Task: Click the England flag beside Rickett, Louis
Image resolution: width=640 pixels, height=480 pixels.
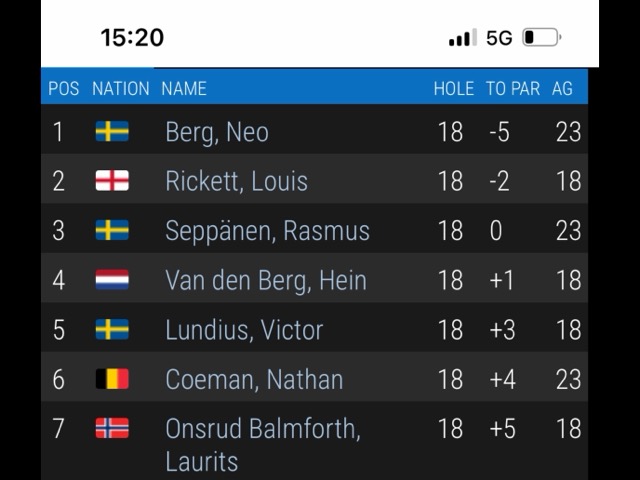Action: [112, 181]
